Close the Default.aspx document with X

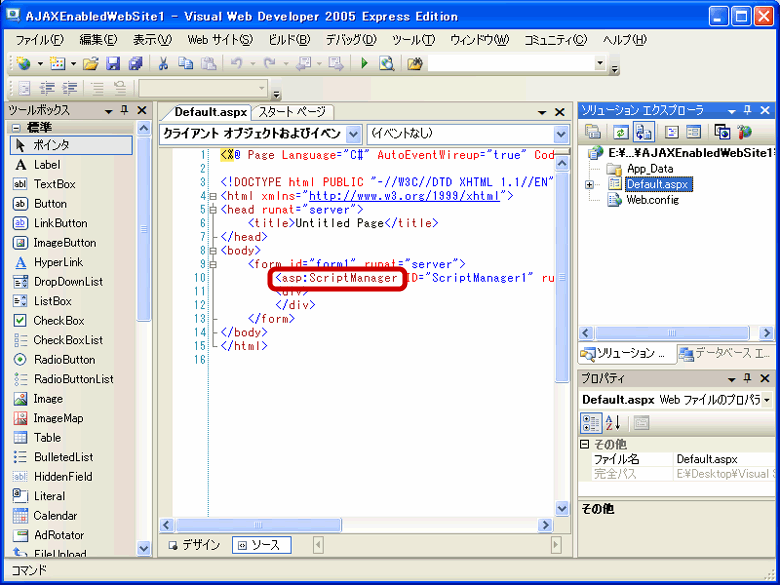click(560, 112)
